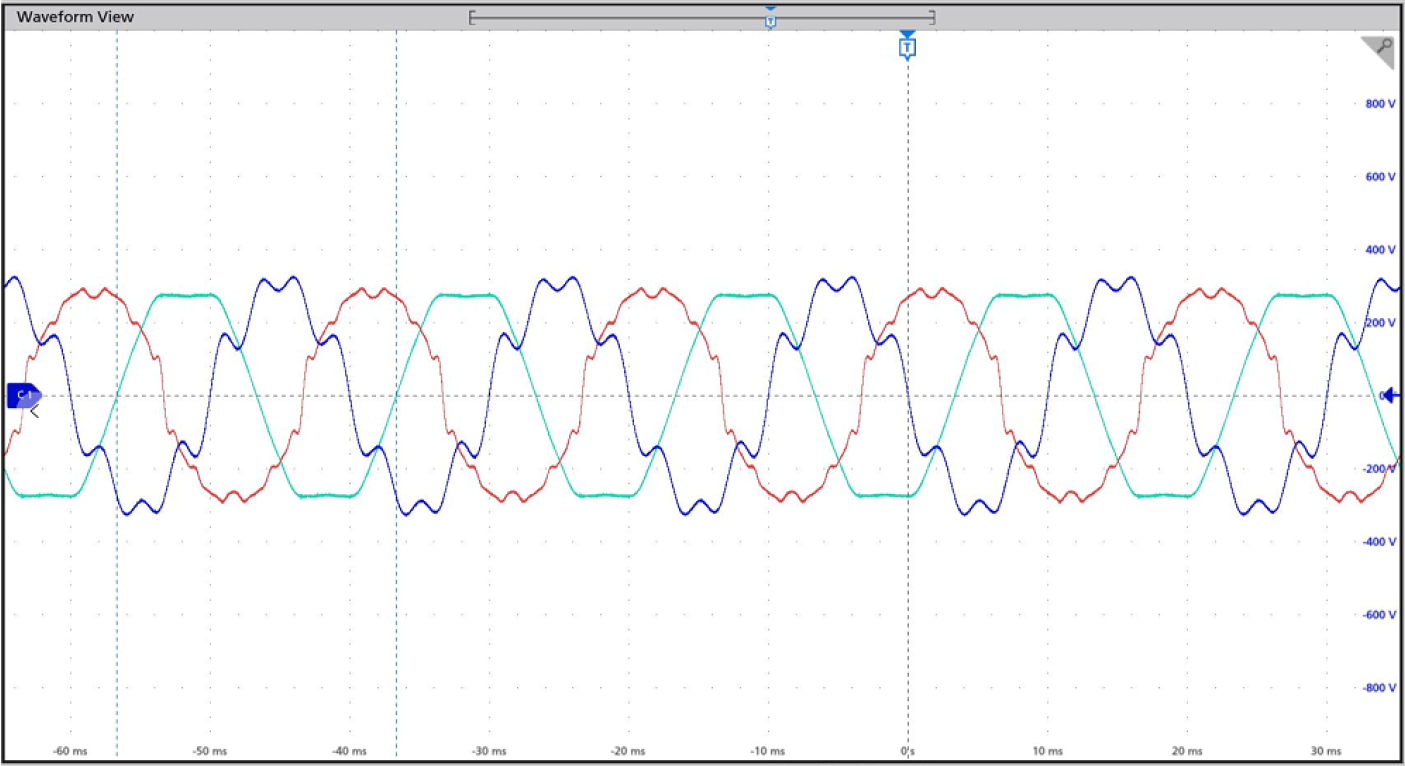Click the 800 V vertical scale label
1405x766 pixels.
(1380, 104)
